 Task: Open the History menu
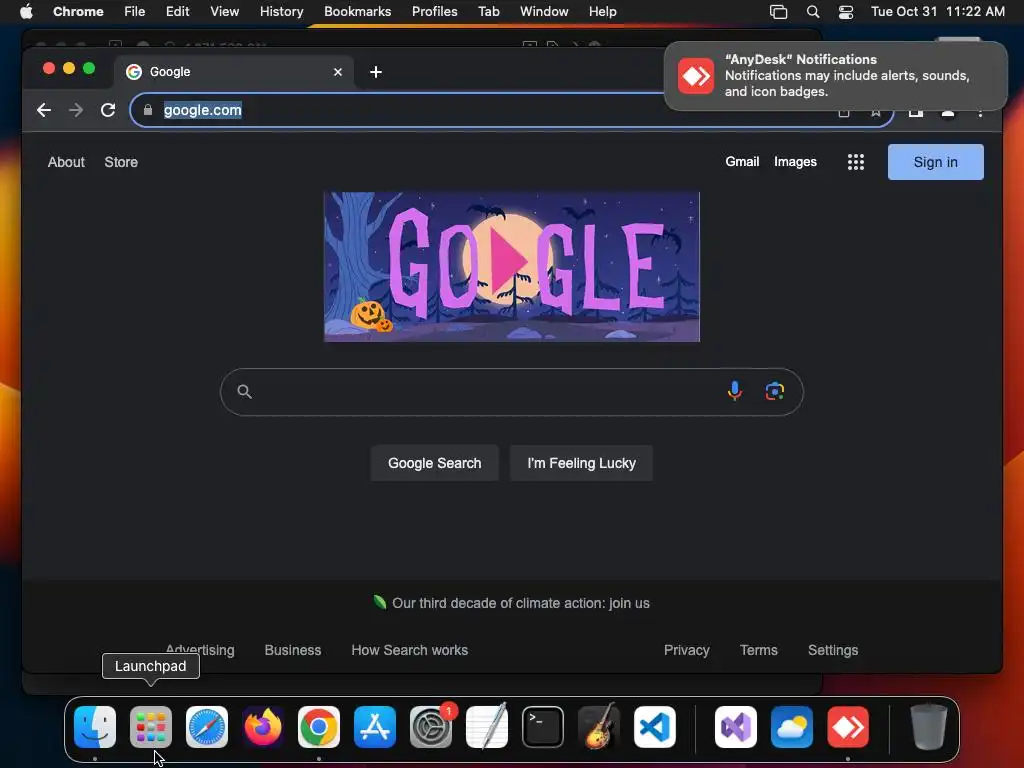coord(281,11)
